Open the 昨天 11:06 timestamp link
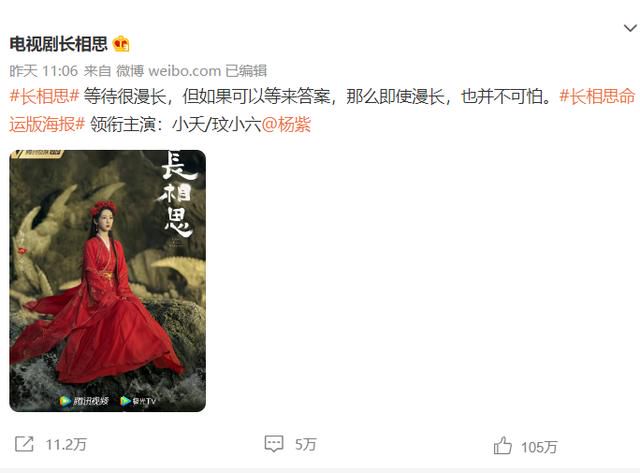Screen dimensions: 640x473 coord(44,71)
